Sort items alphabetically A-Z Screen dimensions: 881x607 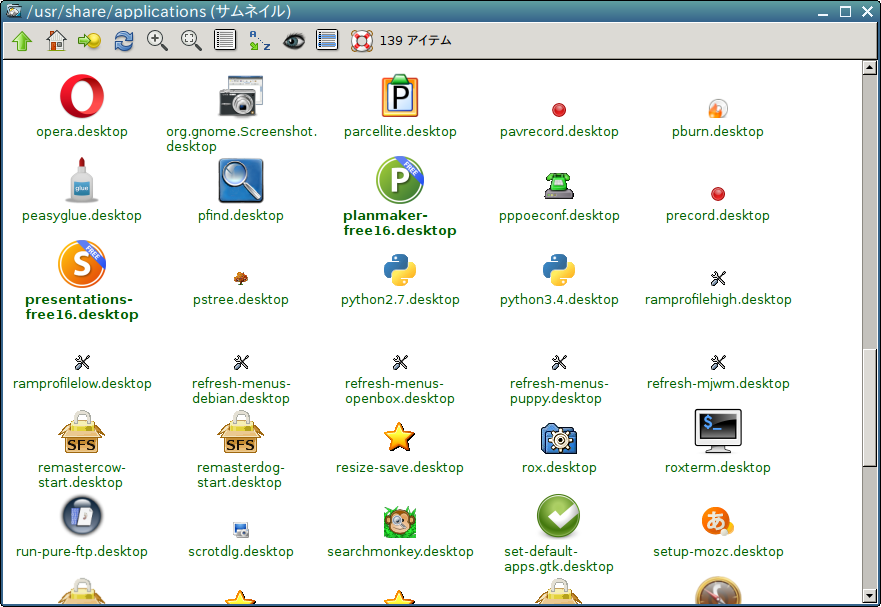(260, 40)
